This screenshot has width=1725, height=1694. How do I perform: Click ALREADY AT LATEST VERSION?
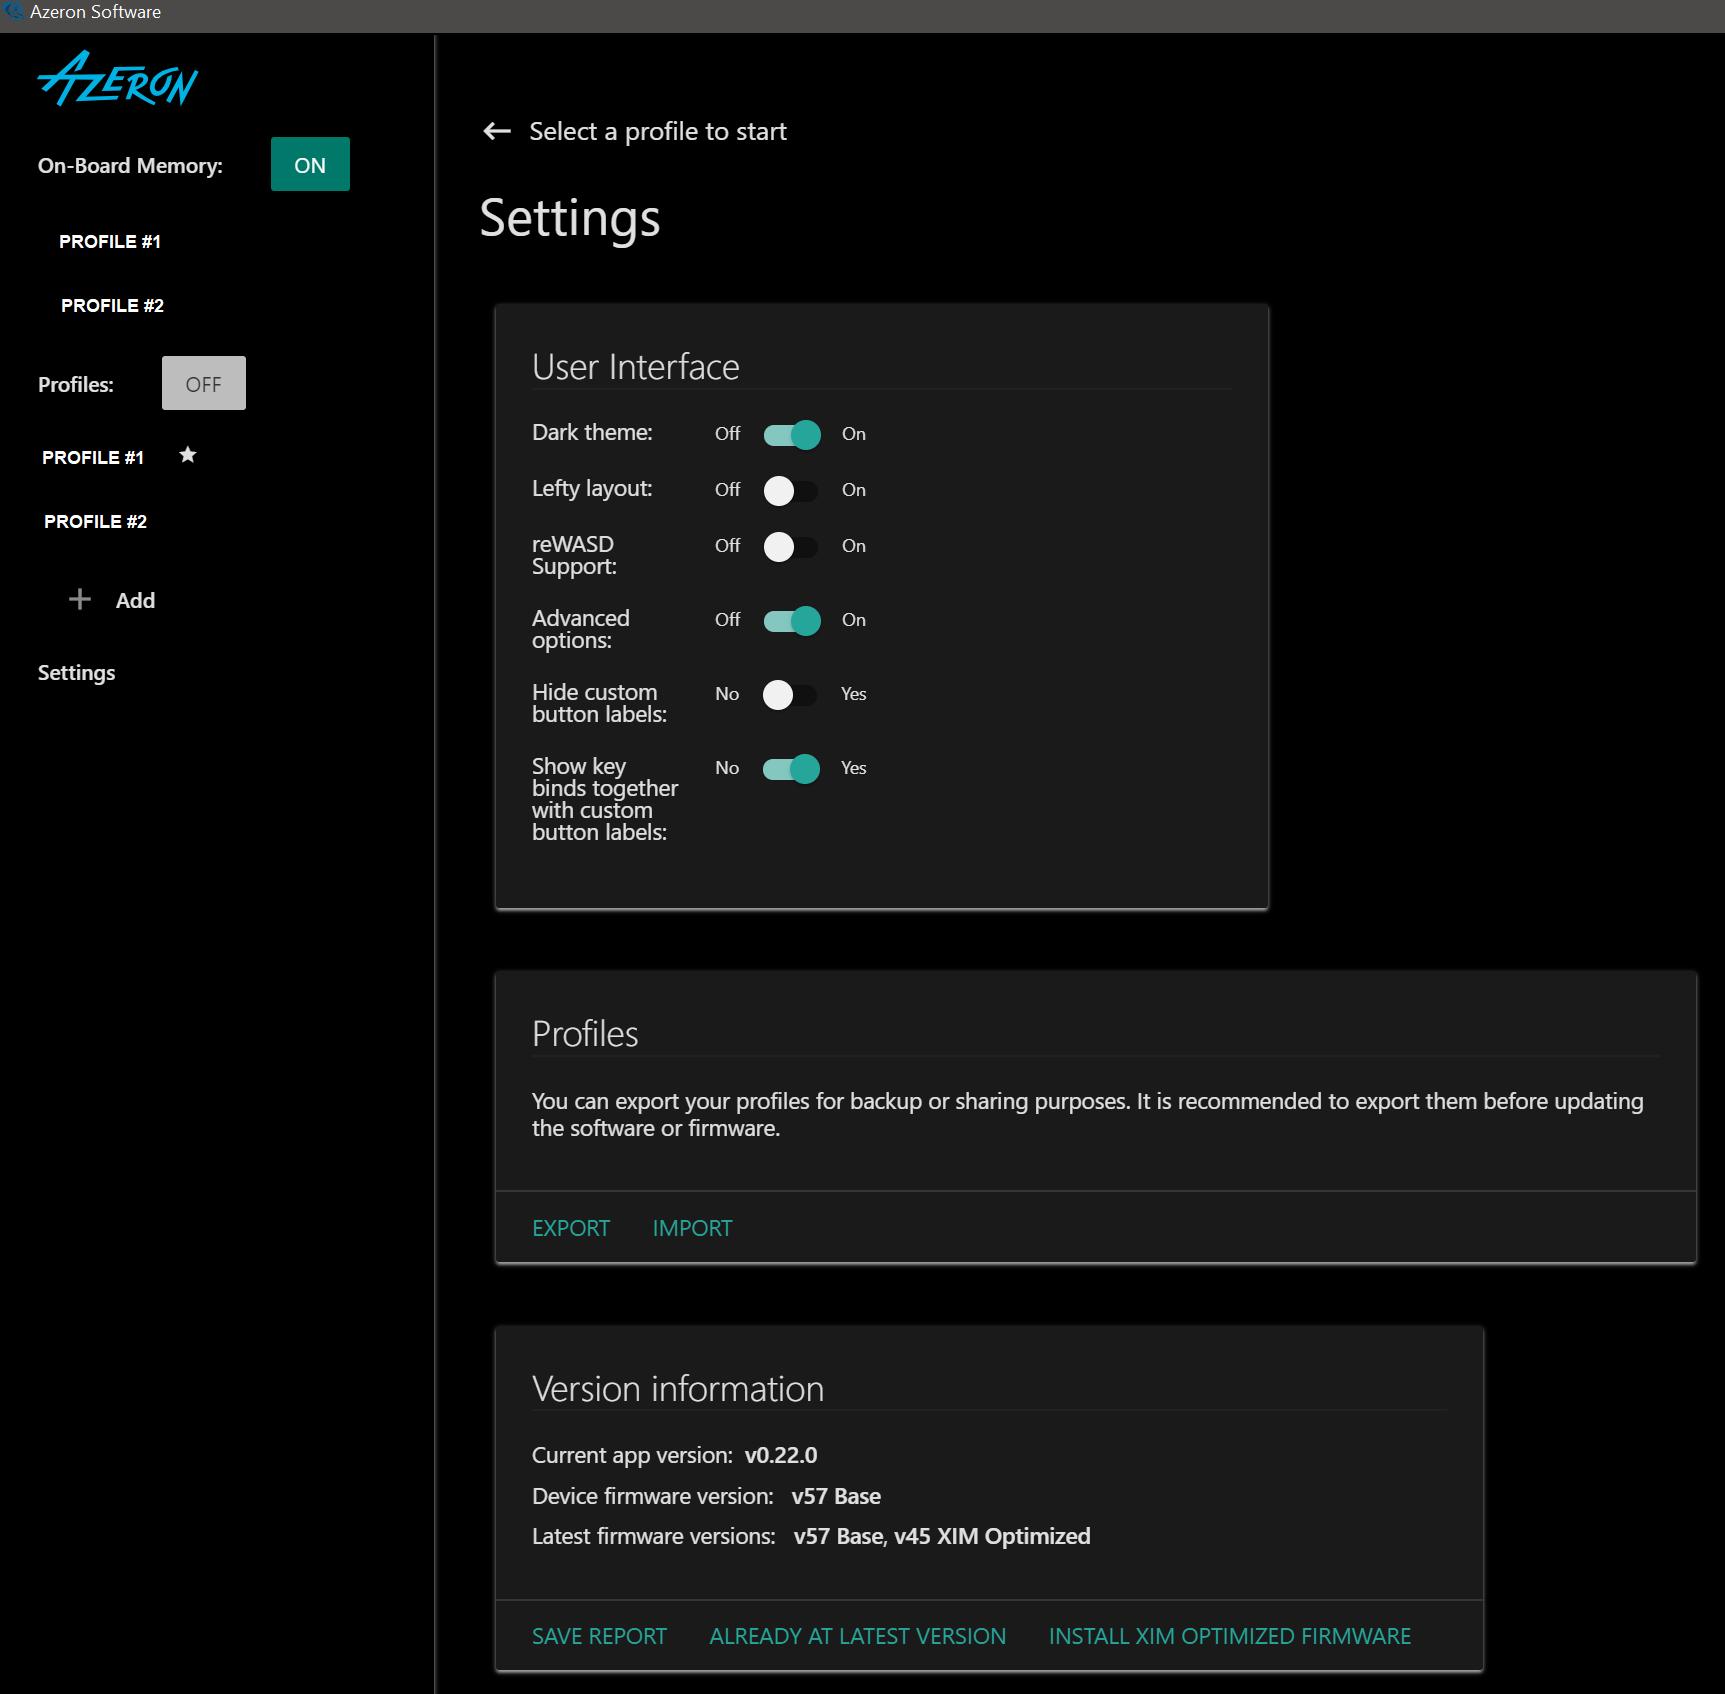[858, 1636]
